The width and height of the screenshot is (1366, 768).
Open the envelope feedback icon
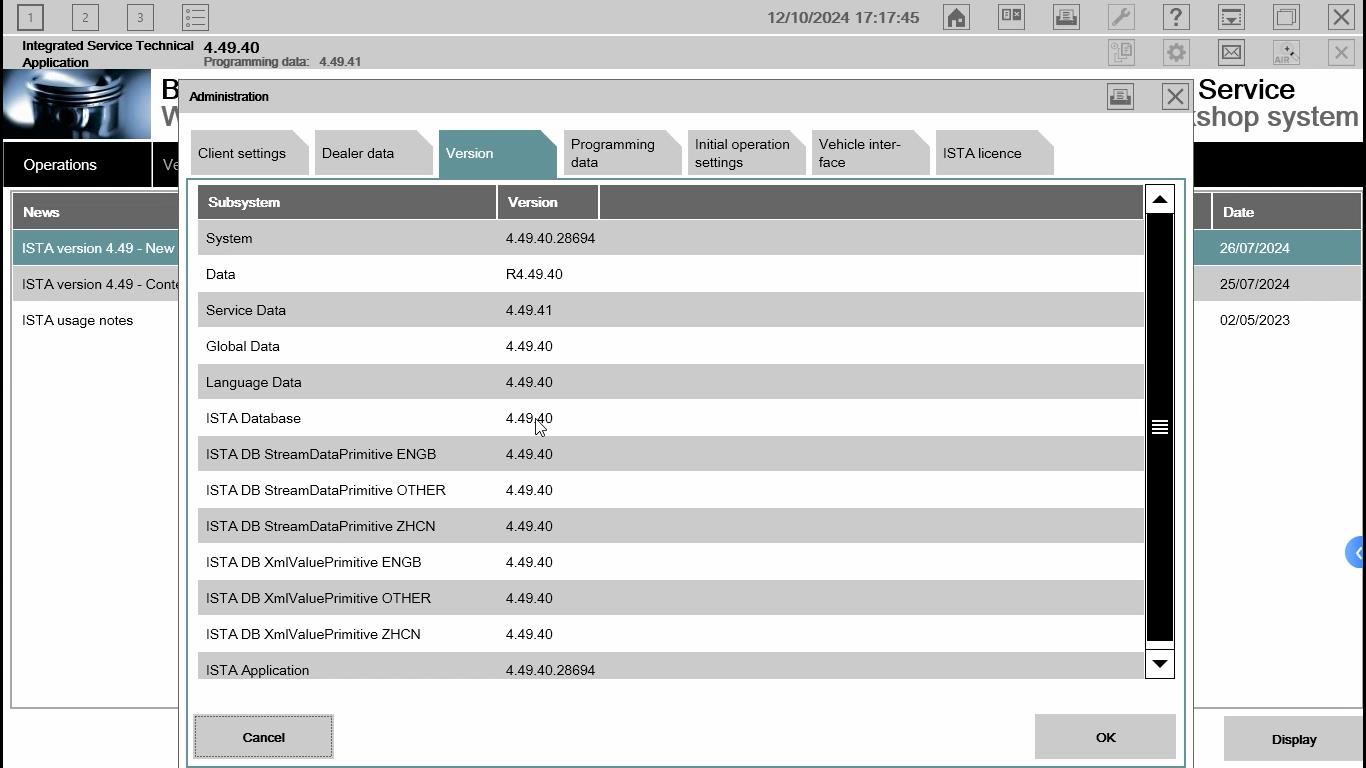tap(1231, 52)
